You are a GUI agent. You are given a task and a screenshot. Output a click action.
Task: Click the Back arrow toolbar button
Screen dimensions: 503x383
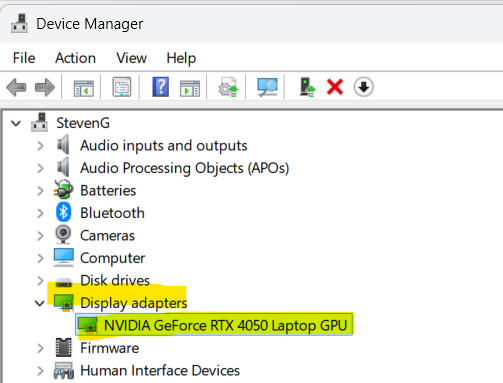(16, 87)
